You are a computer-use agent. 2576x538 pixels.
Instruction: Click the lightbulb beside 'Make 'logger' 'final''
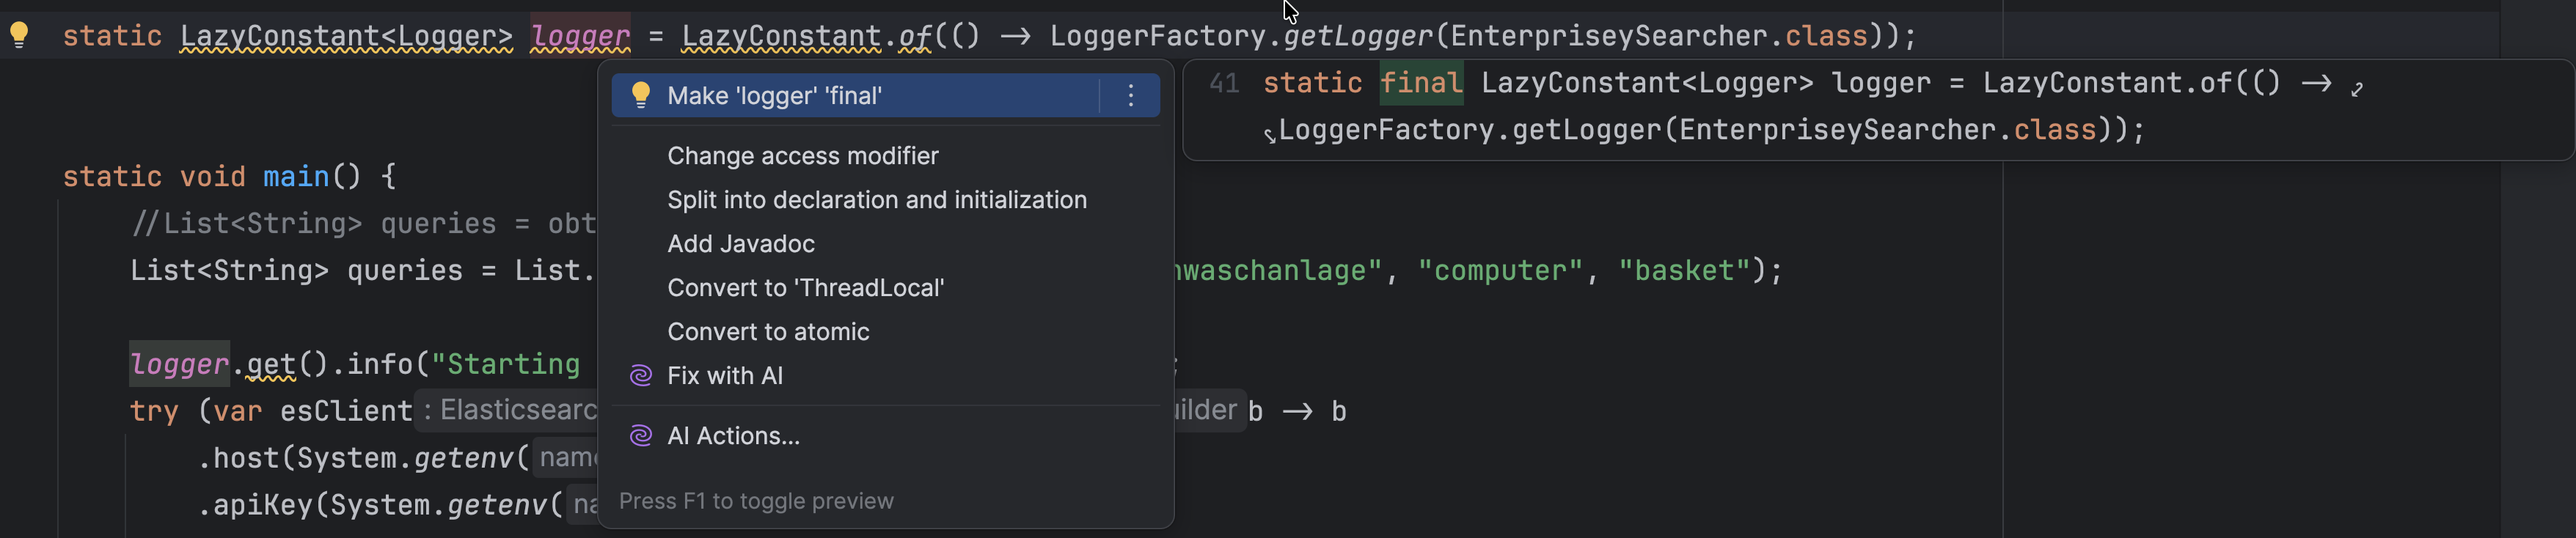(x=642, y=95)
